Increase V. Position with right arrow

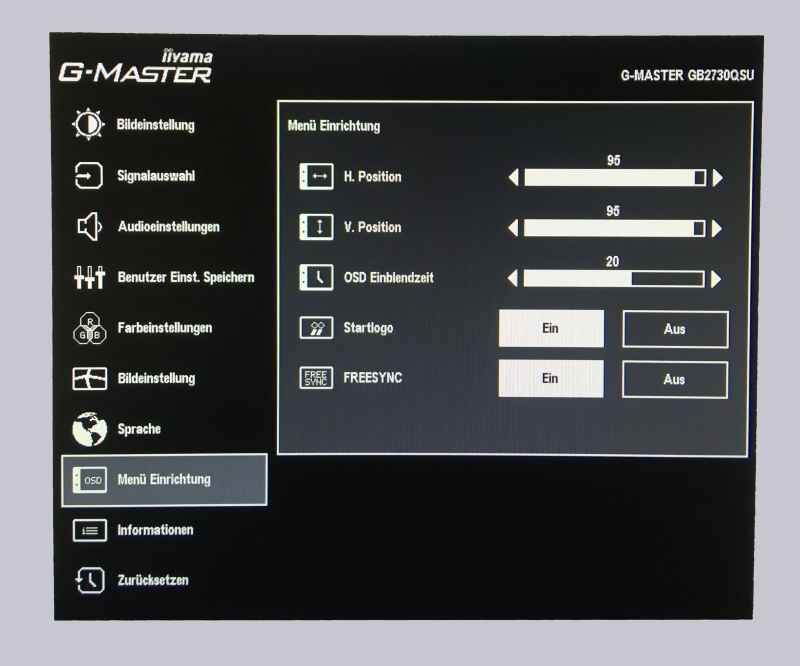tap(717, 228)
